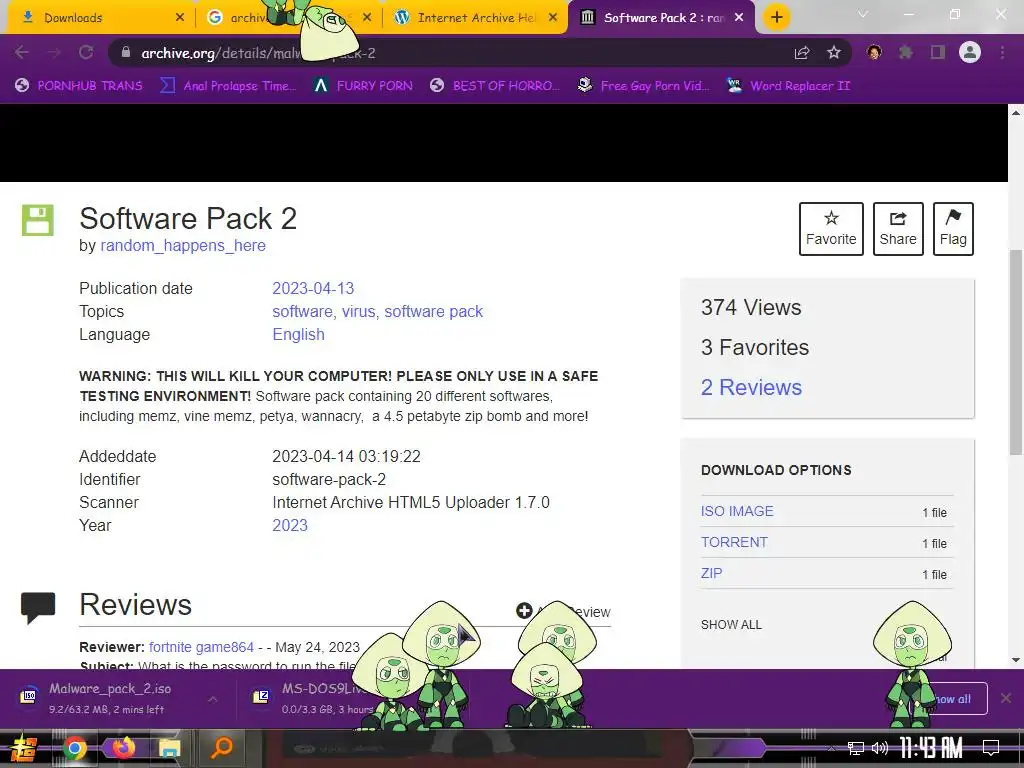The image size is (1024, 768).
Task: Click the share page icon in address bar
Action: pos(802,53)
